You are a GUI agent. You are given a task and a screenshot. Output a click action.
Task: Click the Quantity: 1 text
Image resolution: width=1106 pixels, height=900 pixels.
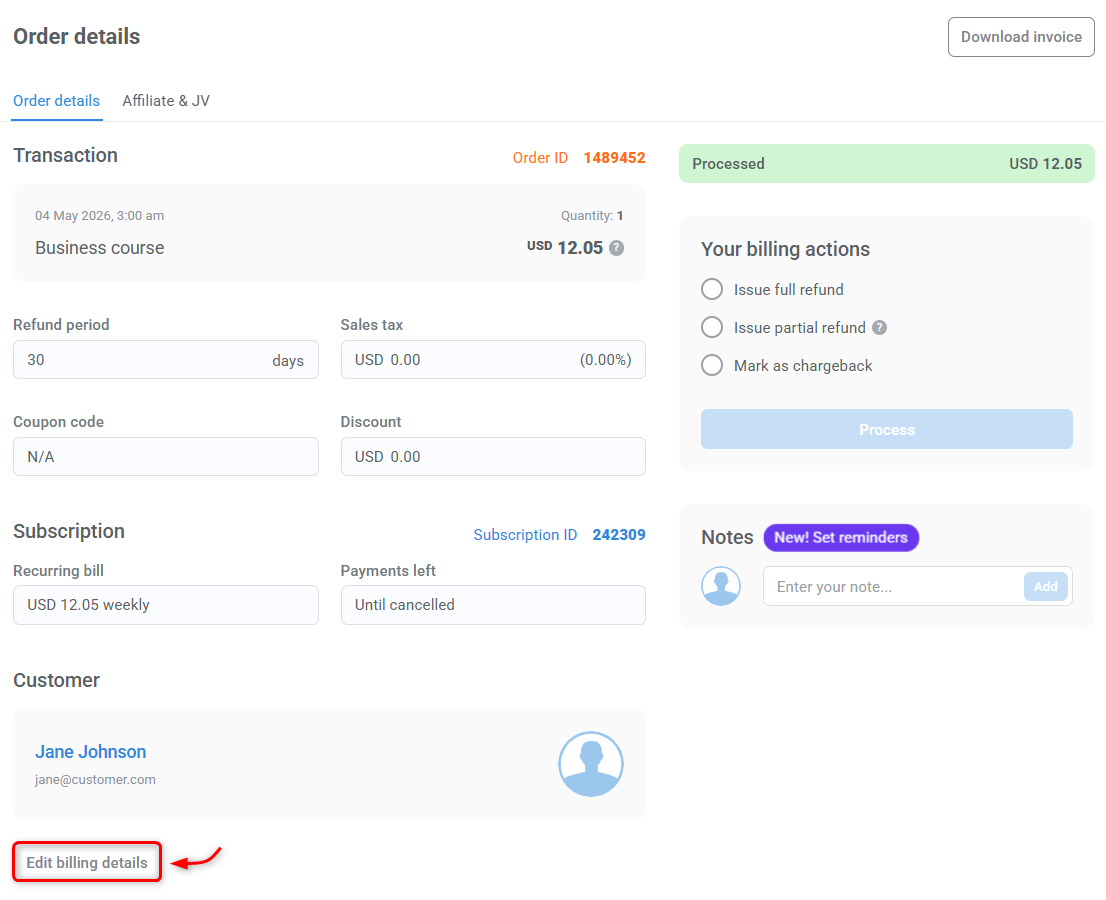(592, 216)
